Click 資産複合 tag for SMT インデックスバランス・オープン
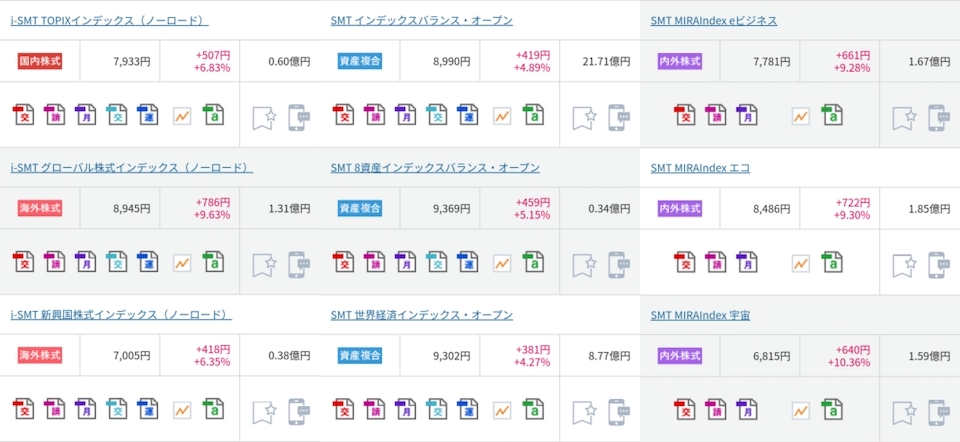This screenshot has width=960, height=442. (360, 61)
